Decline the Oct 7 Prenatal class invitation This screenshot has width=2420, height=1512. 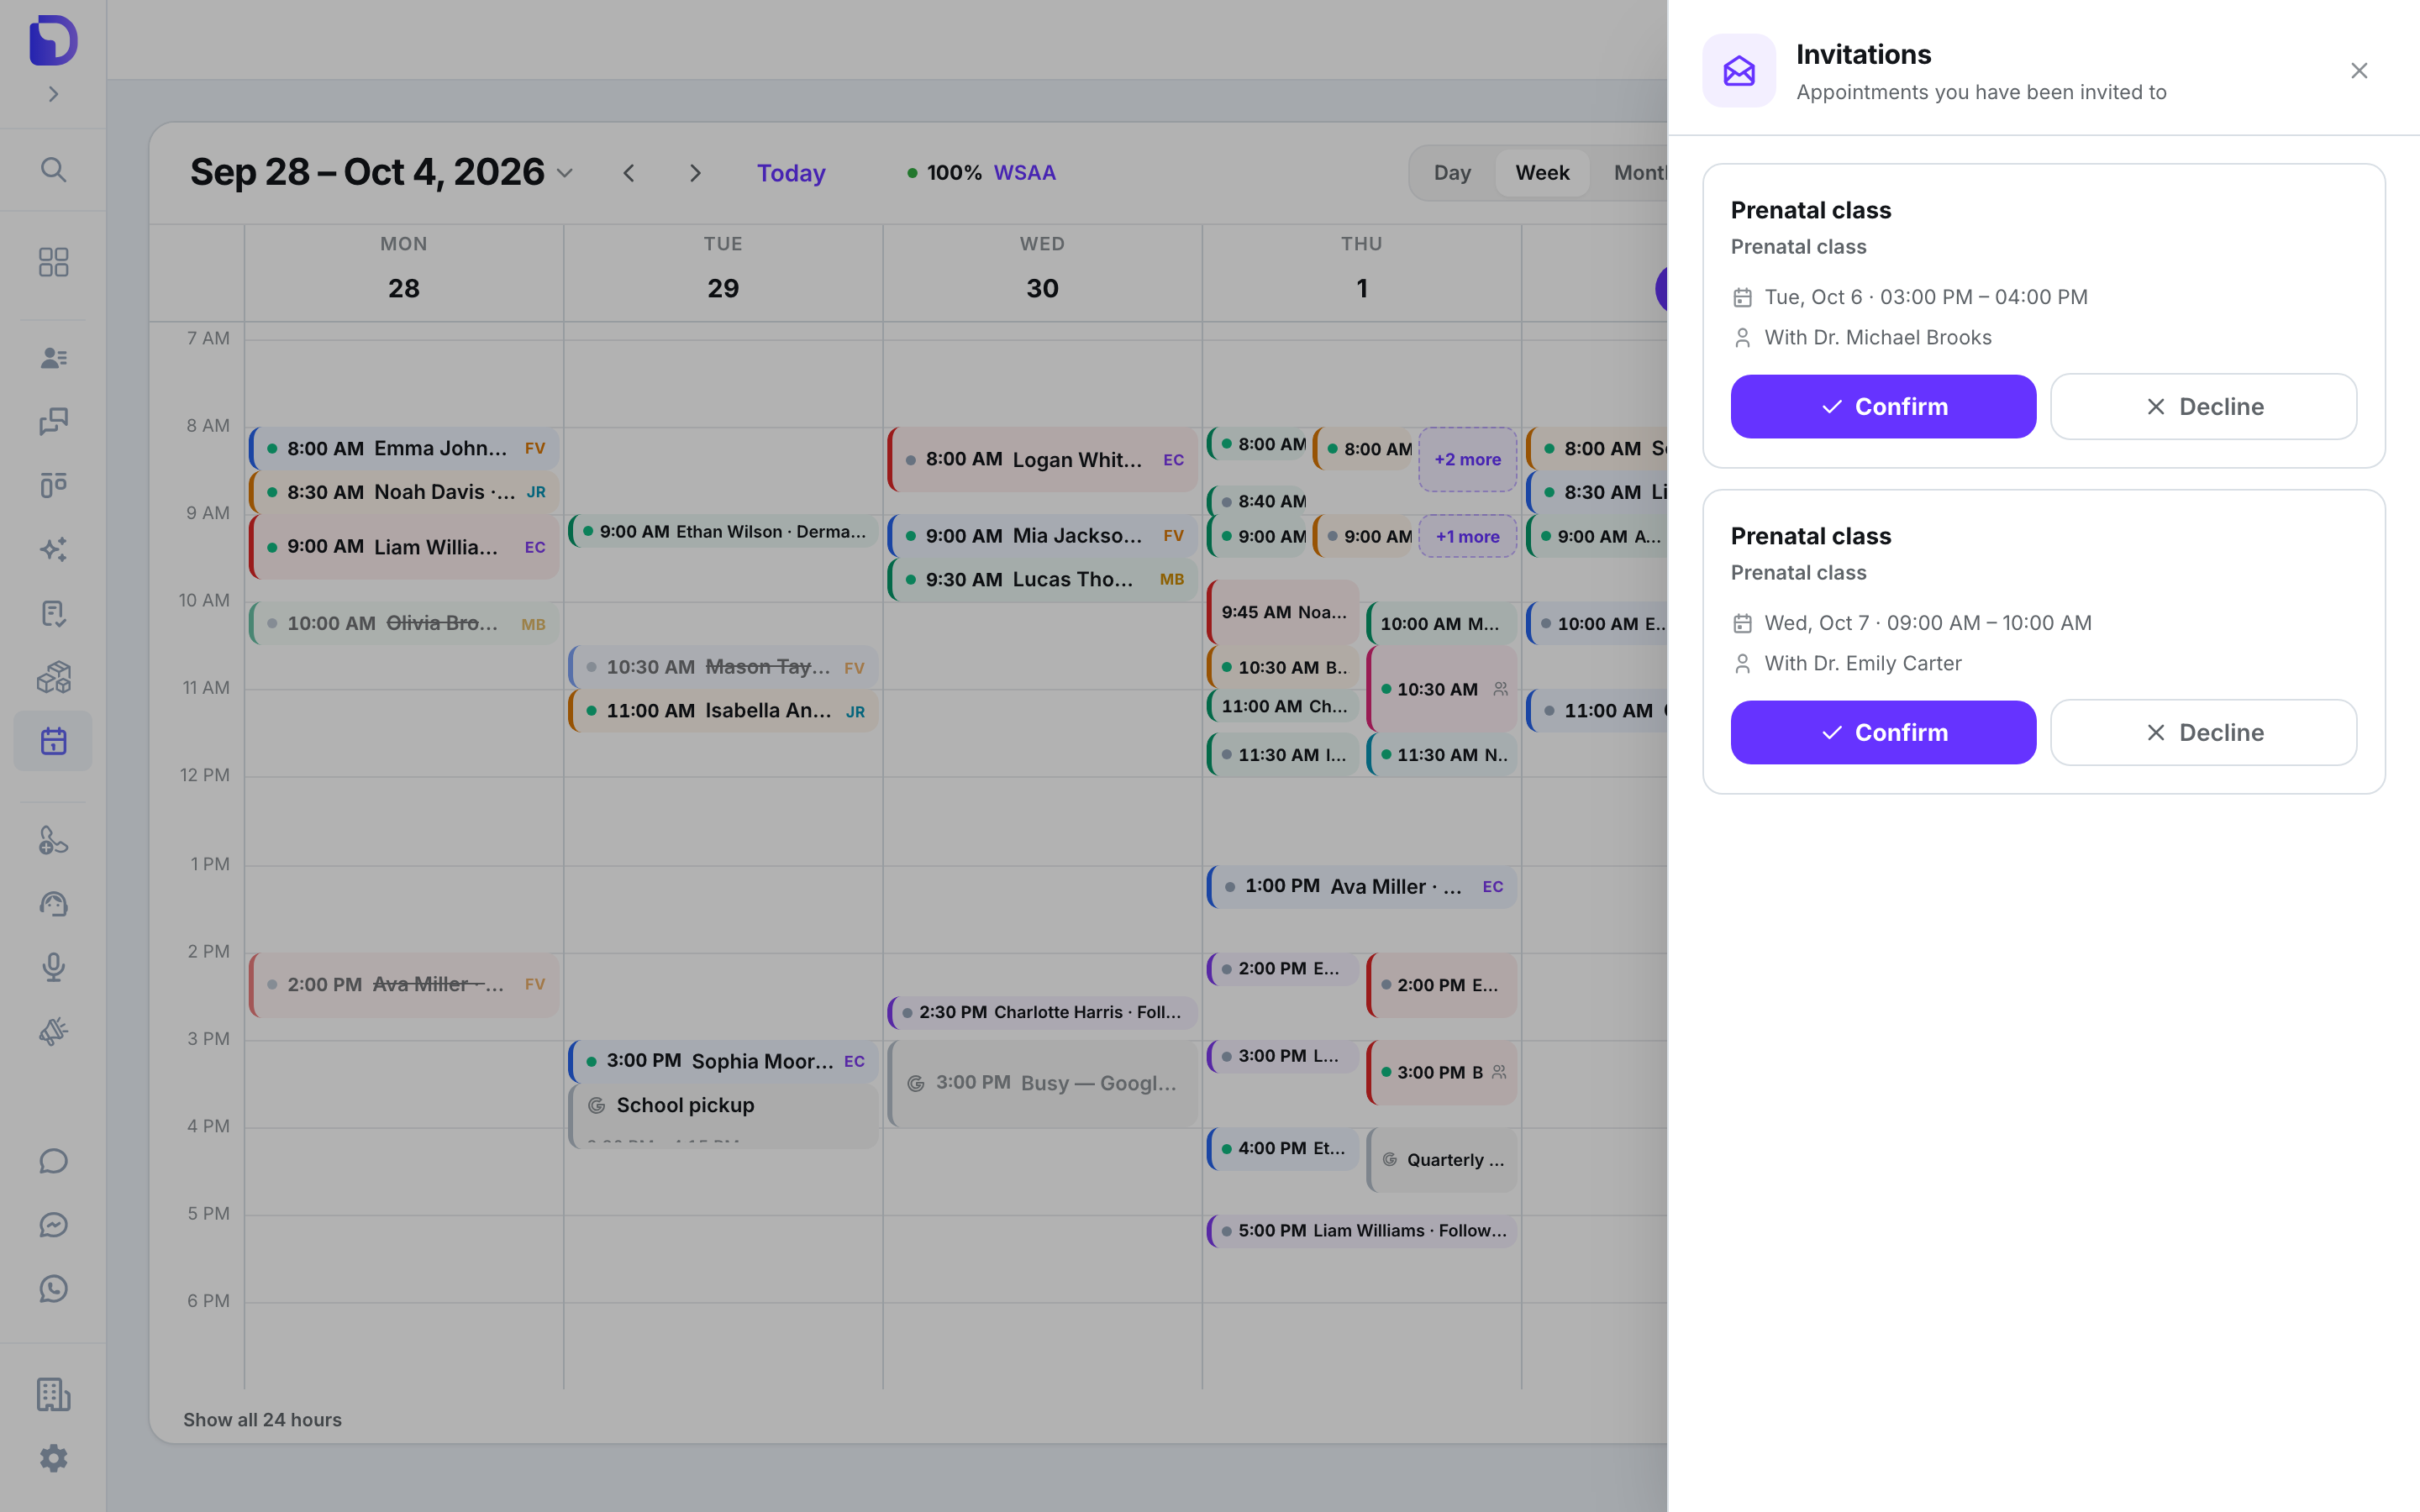[x=2204, y=732]
